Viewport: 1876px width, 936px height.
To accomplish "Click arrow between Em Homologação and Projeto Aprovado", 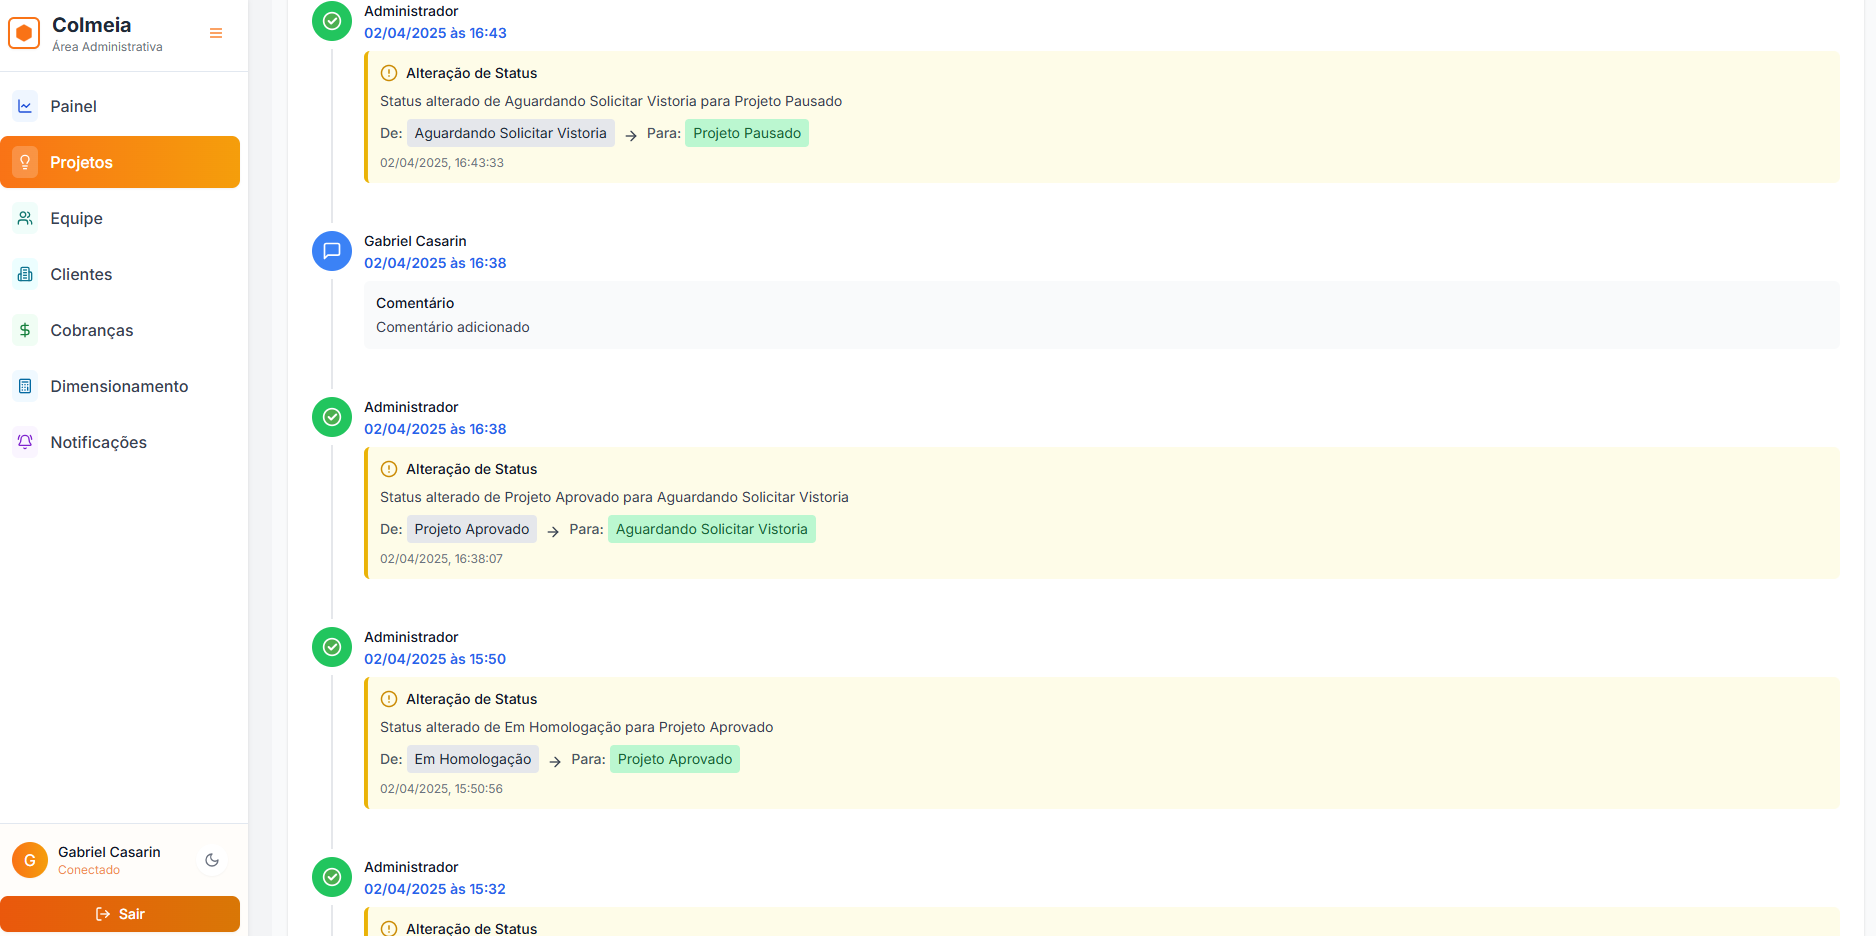I will 555,761.
